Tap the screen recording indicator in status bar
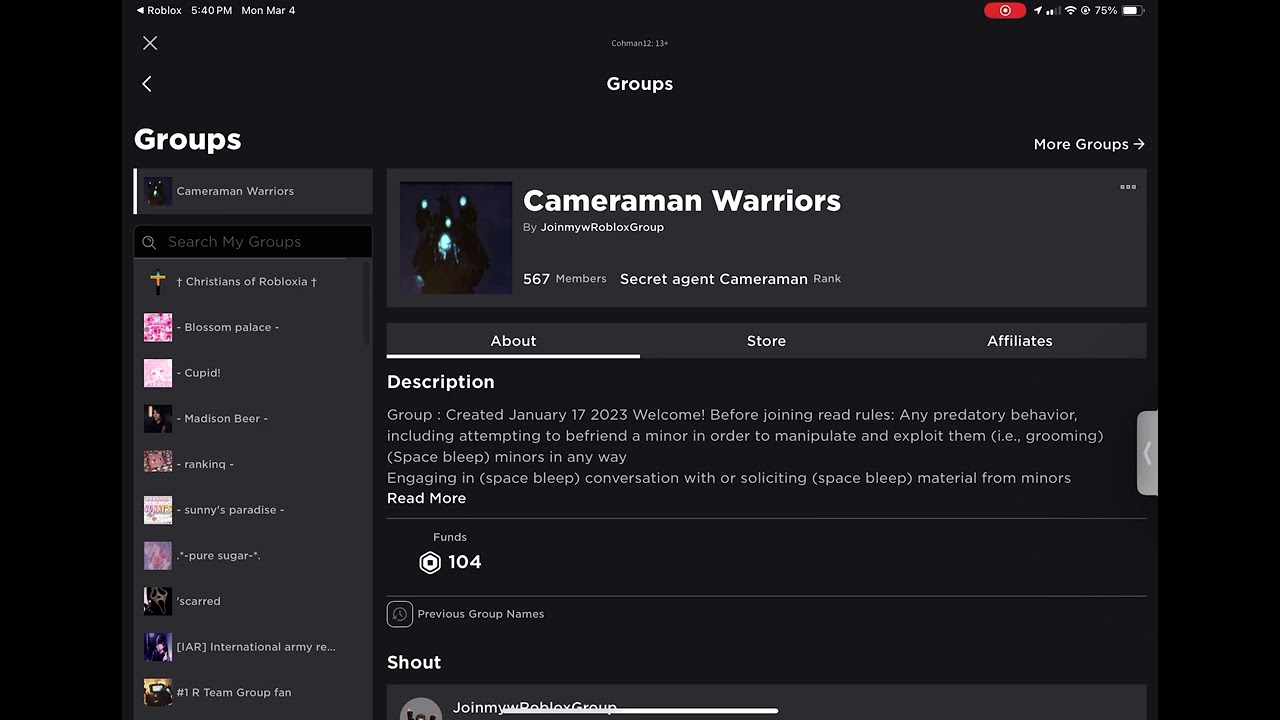The height and width of the screenshot is (720, 1280). [x=1005, y=10]
